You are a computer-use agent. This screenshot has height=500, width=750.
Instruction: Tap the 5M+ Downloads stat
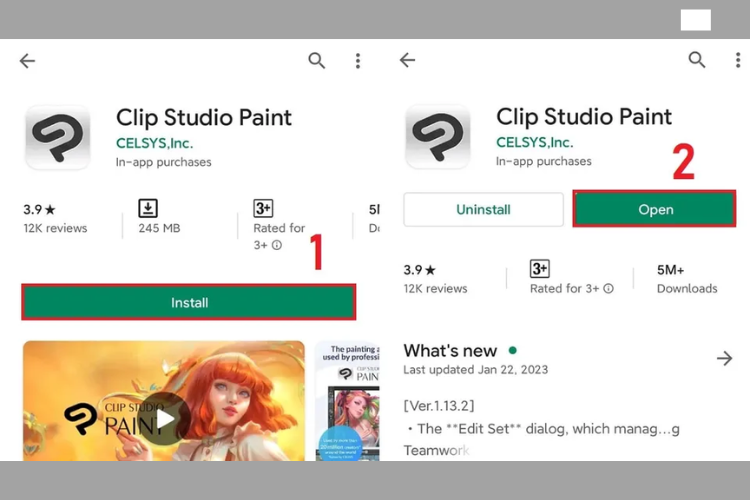[687, 279]
